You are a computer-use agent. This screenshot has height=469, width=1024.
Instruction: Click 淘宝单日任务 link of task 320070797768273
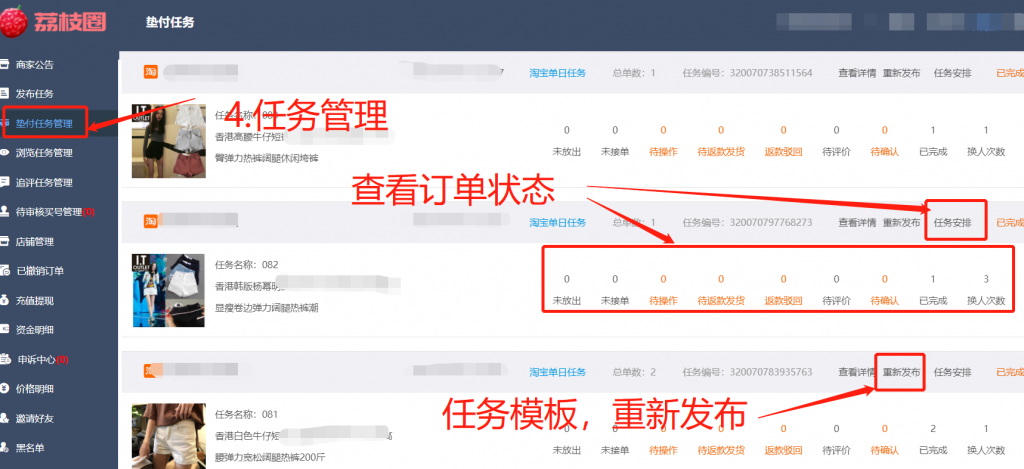[558, 222]
